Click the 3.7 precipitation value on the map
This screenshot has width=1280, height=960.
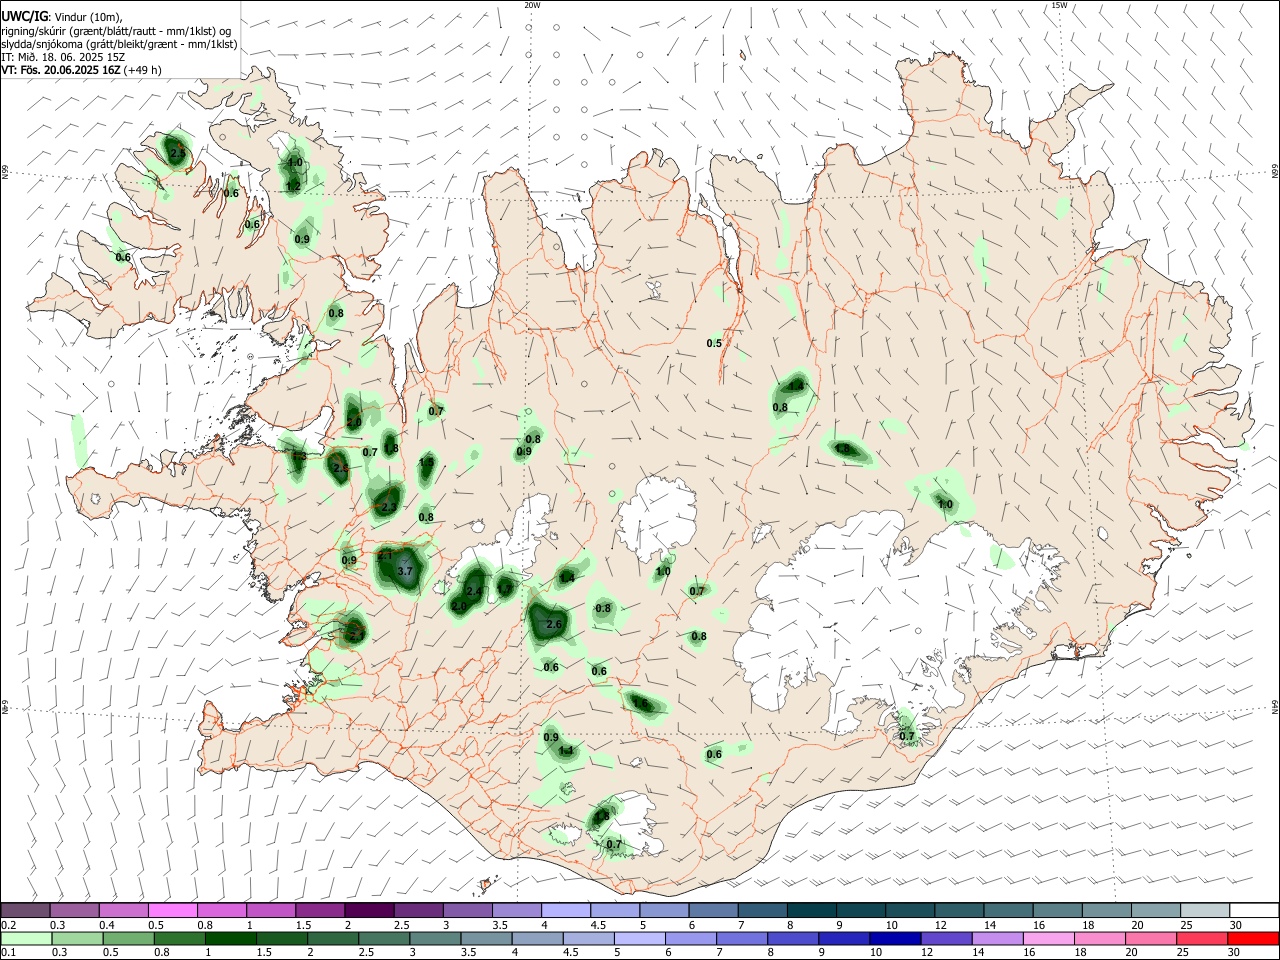tap(405, 571)
